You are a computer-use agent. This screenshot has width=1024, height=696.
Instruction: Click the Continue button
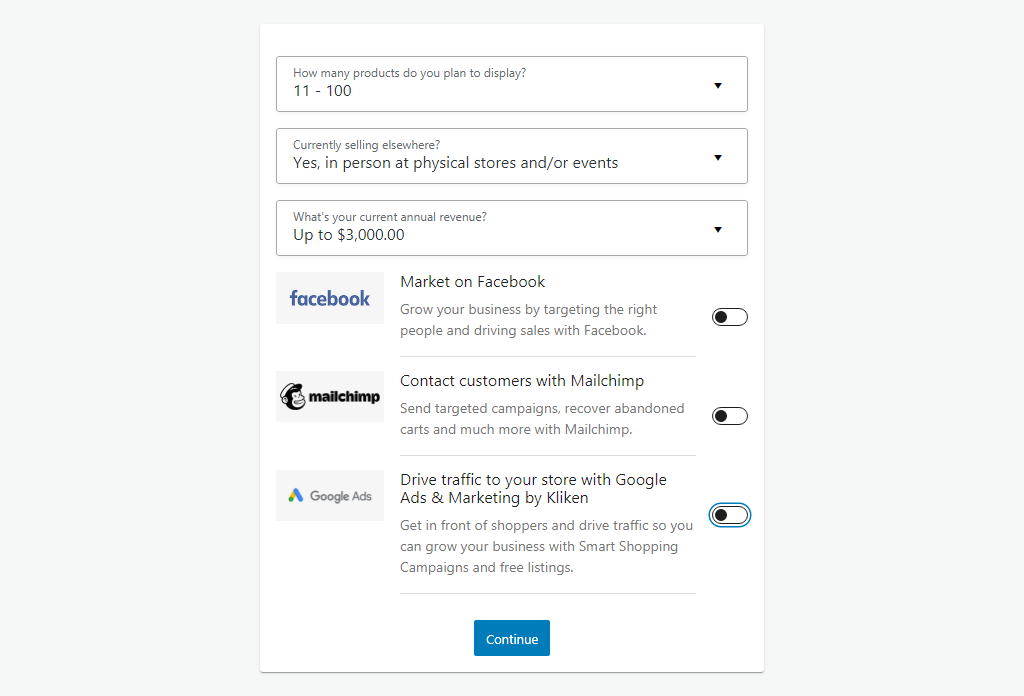(512, 638)
